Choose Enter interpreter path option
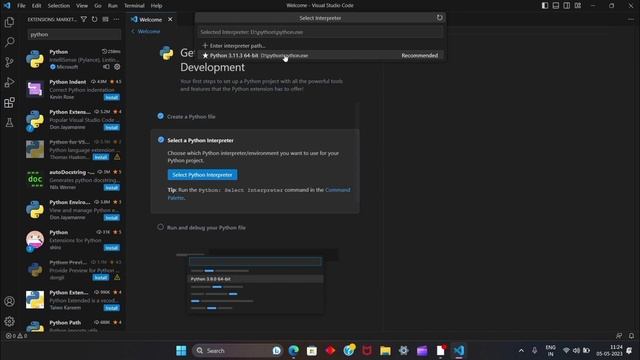The width and height of the screenshot is (640, 360). click(320, 46)
